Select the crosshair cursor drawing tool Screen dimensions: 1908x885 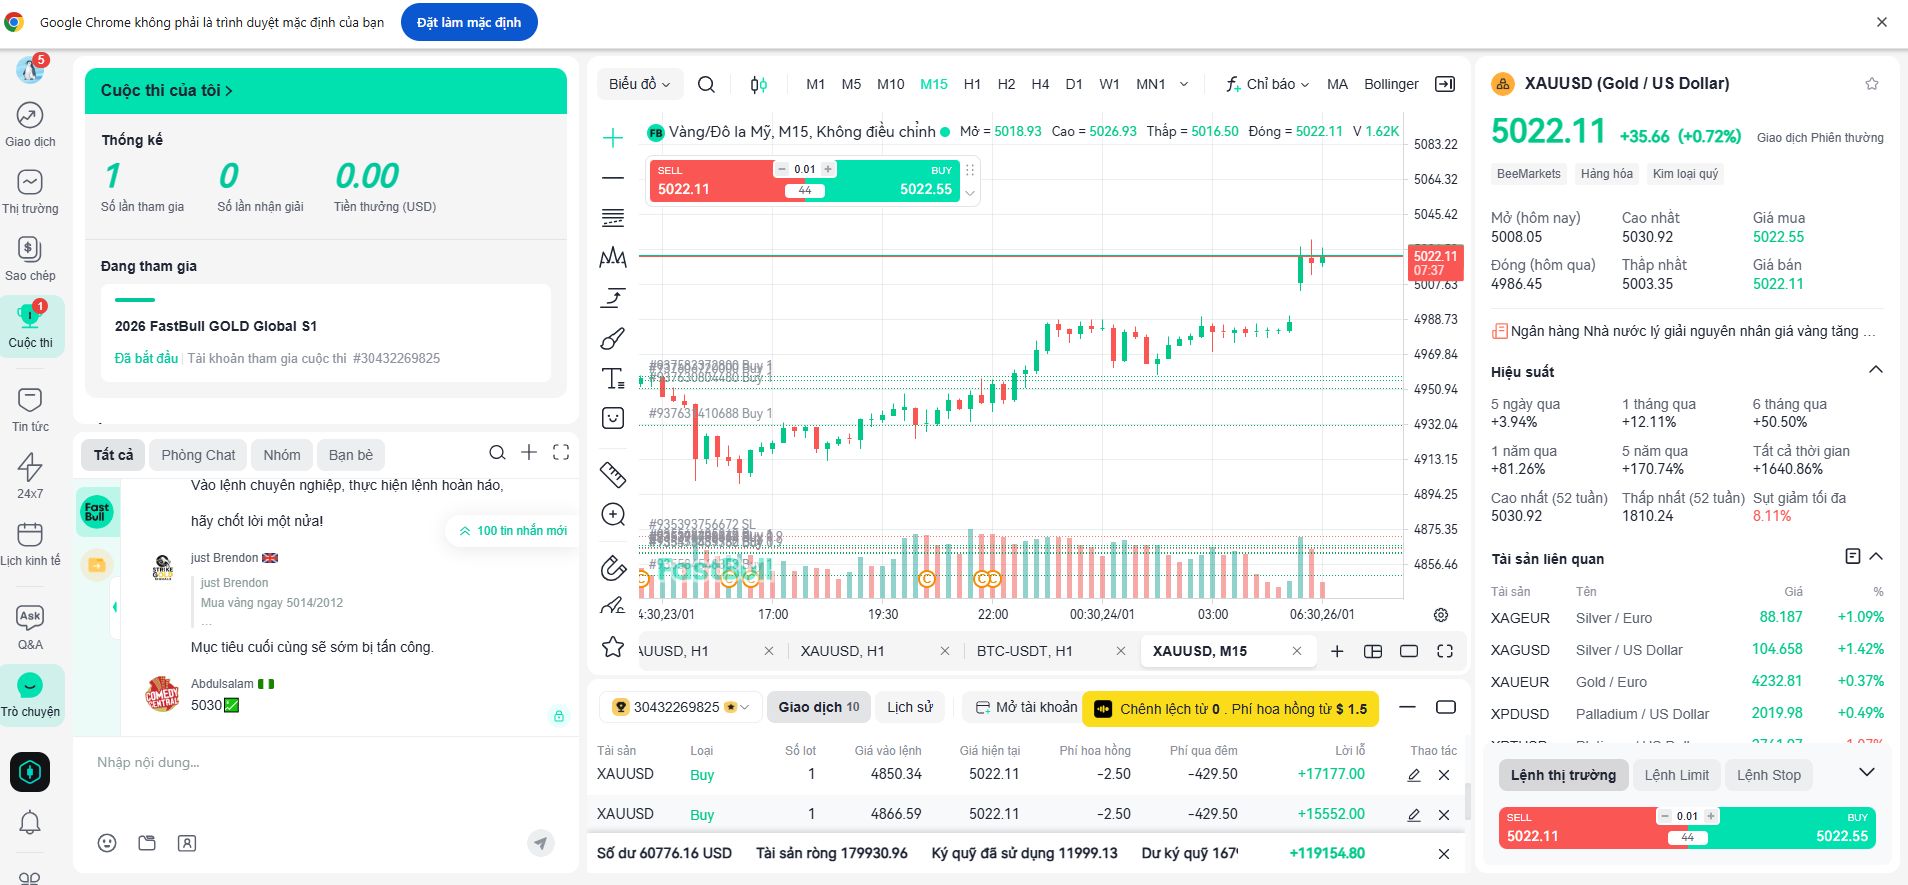point(613,138)
